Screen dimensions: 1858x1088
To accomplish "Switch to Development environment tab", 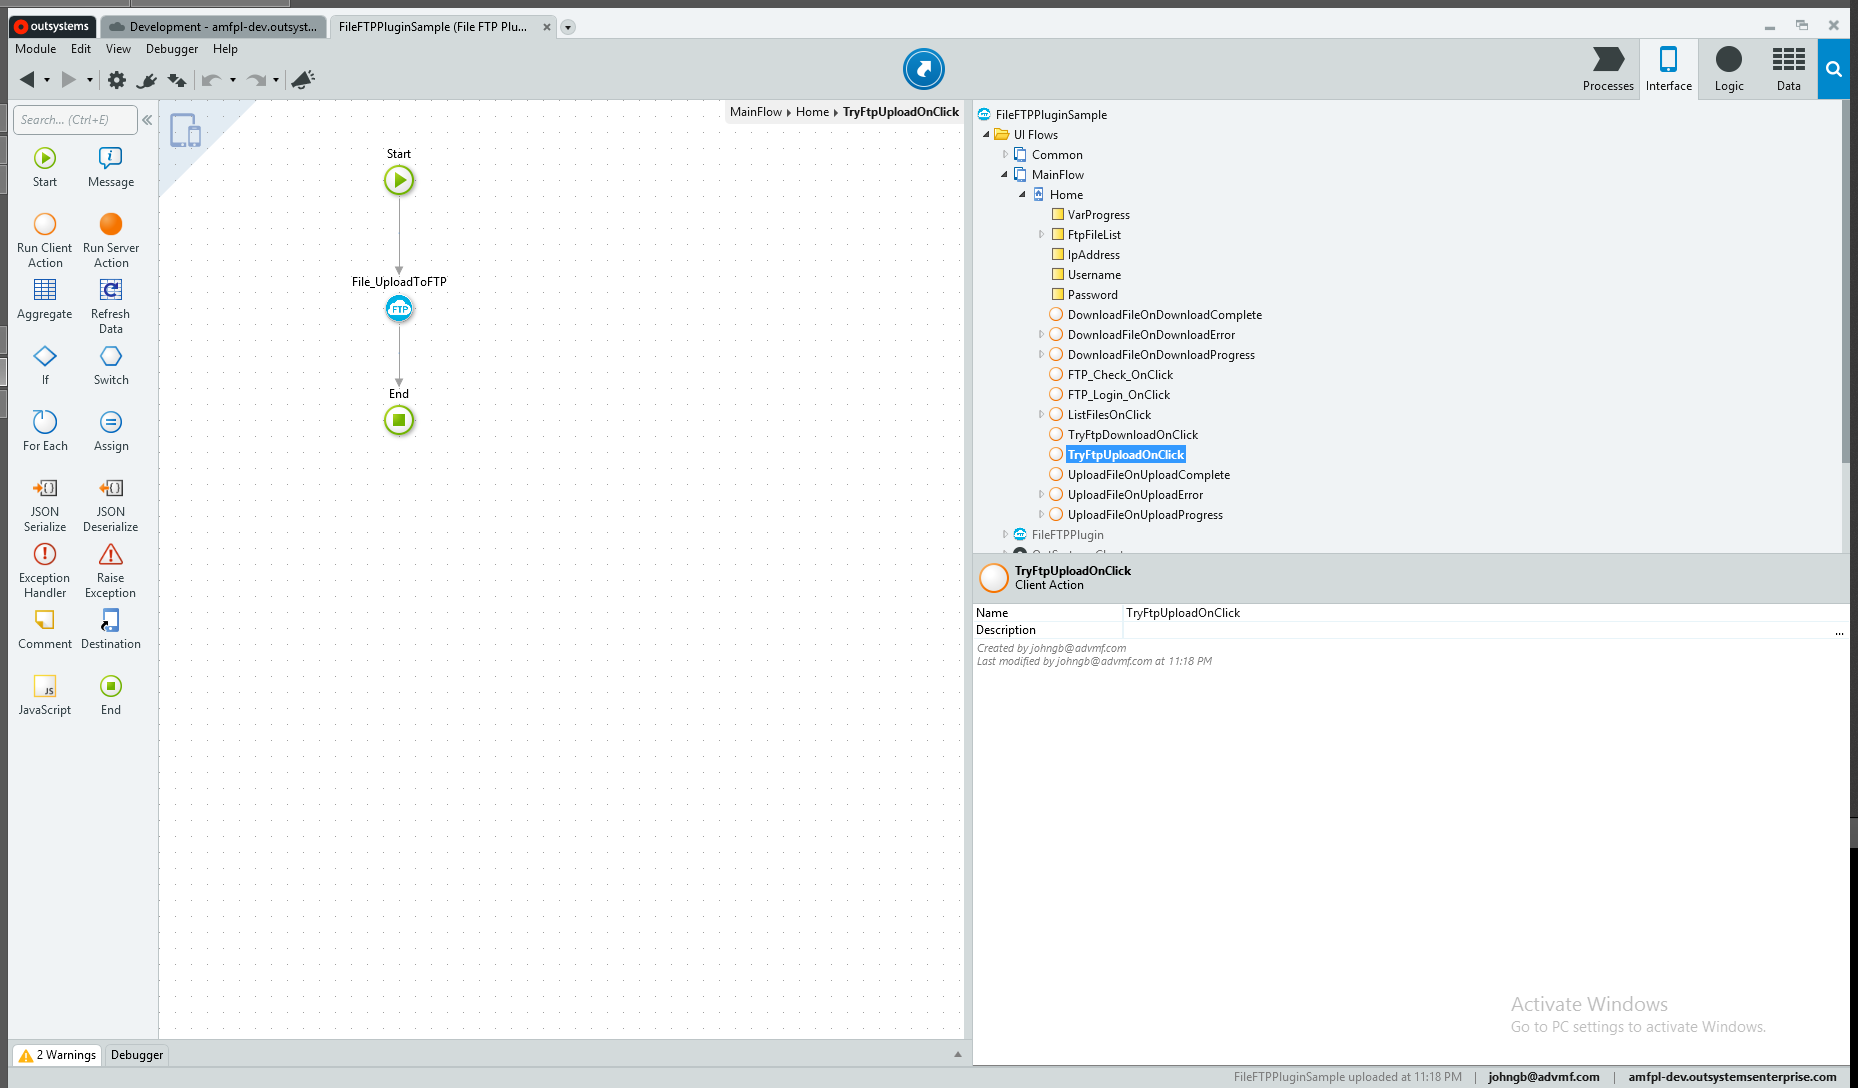I will (213, 27).
